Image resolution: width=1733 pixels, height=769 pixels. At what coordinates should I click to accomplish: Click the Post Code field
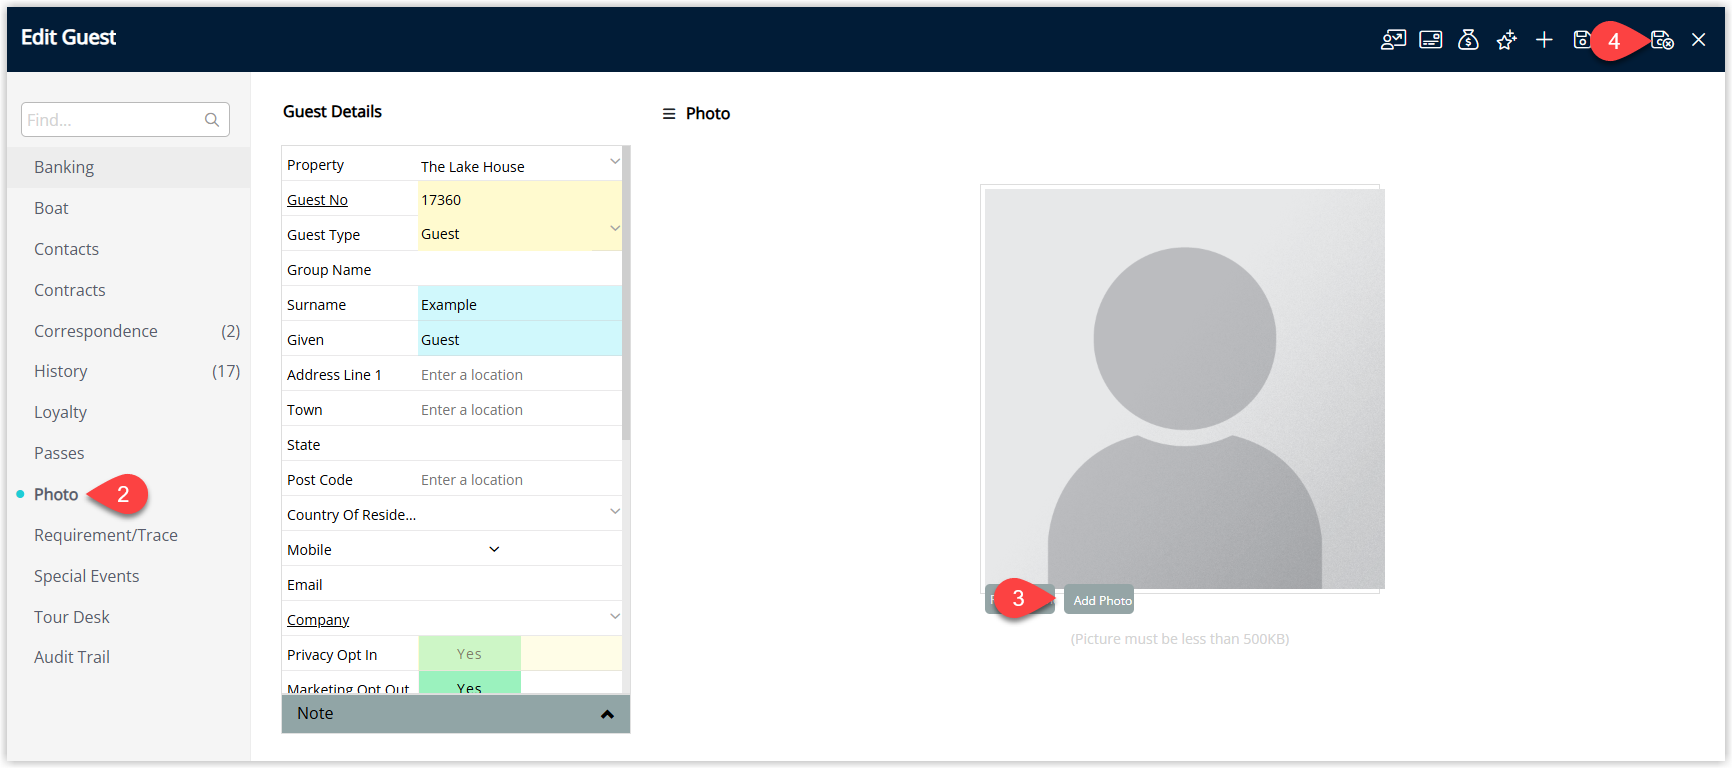[519, 479]
